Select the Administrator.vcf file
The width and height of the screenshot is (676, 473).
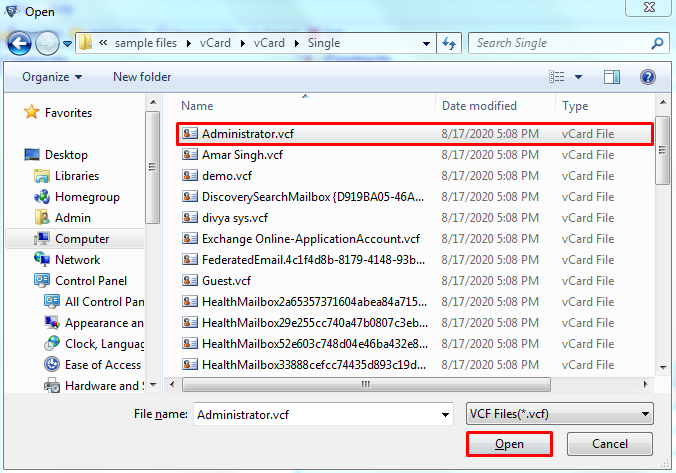click(x=415, y=134)
